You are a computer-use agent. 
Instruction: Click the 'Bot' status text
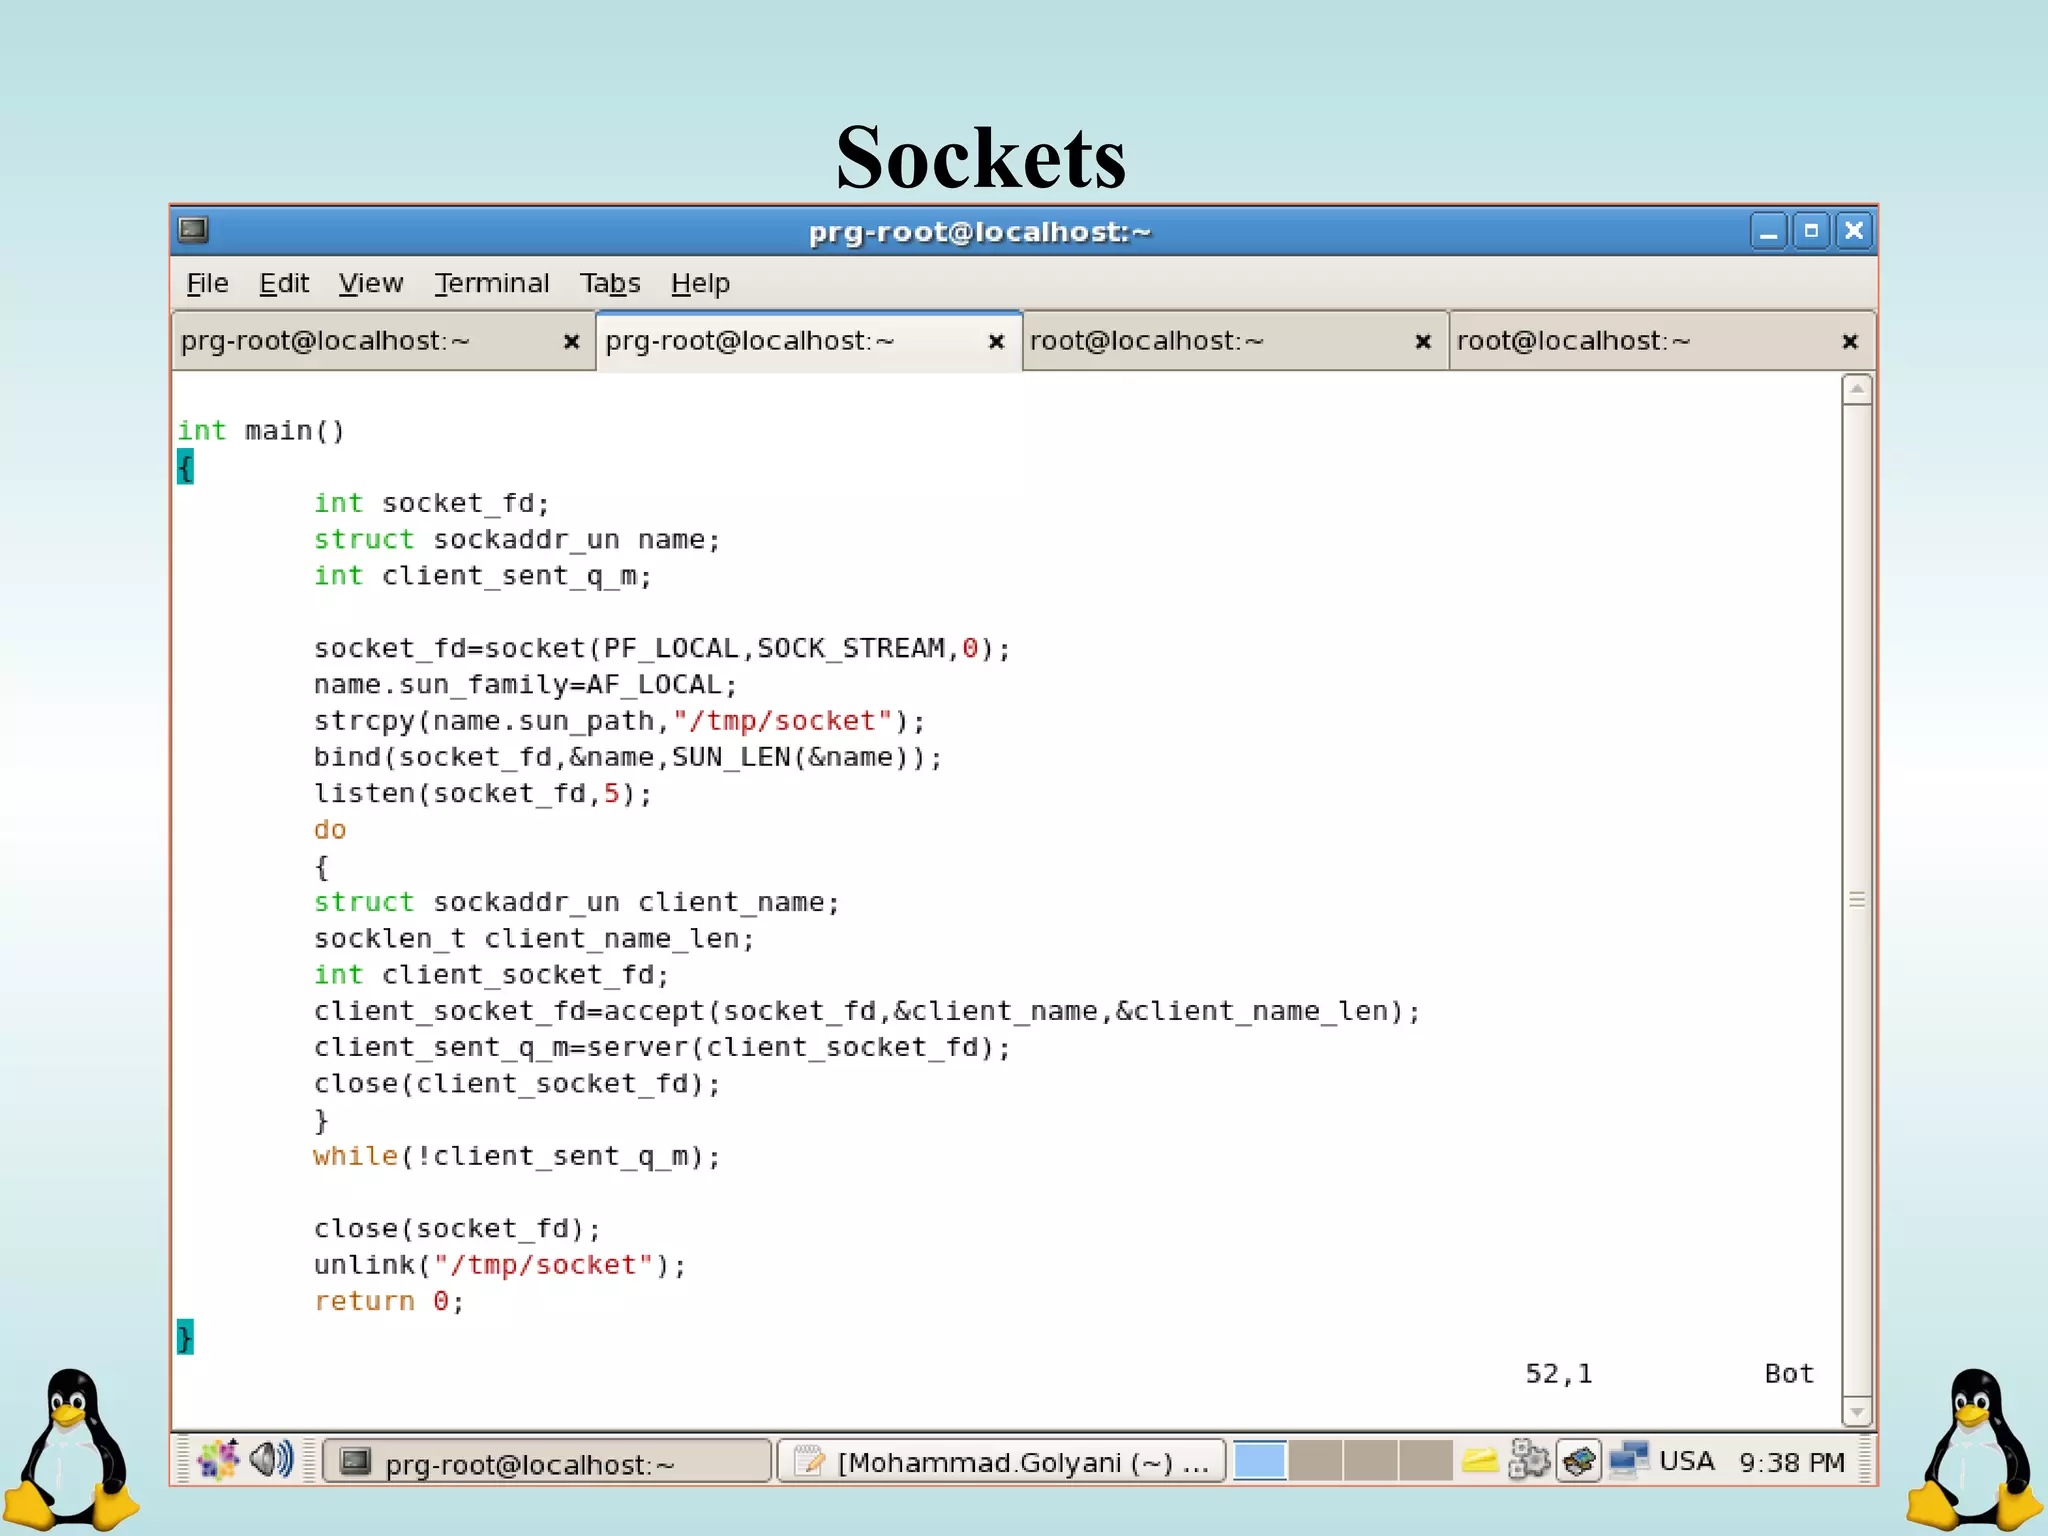tap(1789, 1374)
